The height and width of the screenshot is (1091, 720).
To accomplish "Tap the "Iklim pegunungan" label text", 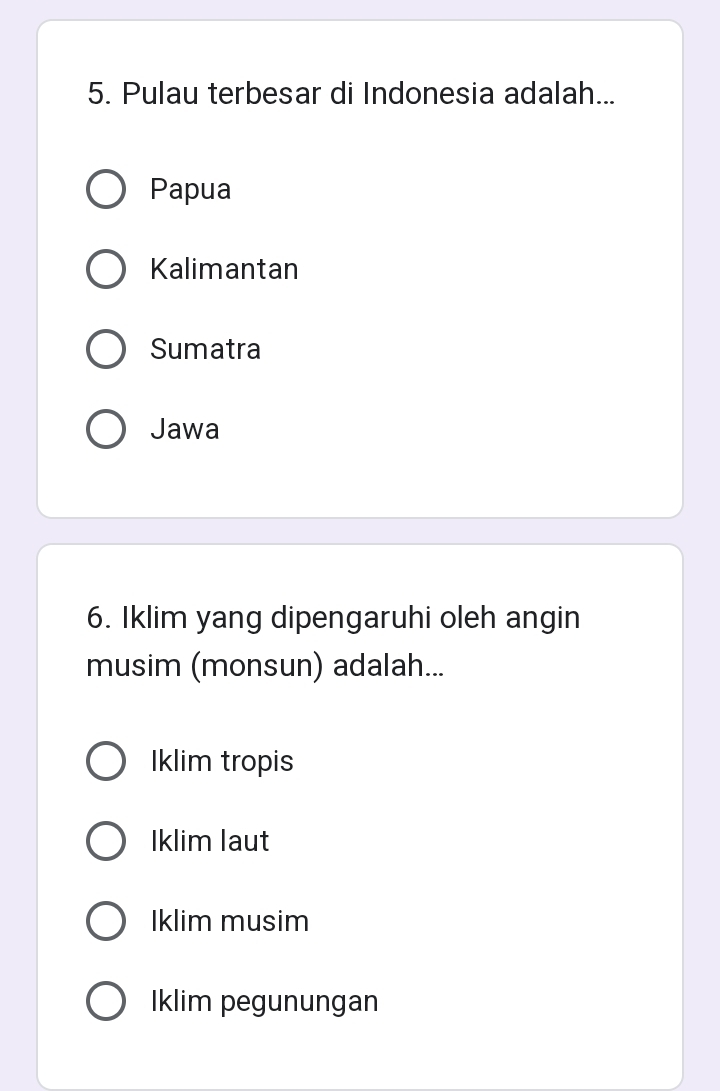I will (x=265, y=1002).
